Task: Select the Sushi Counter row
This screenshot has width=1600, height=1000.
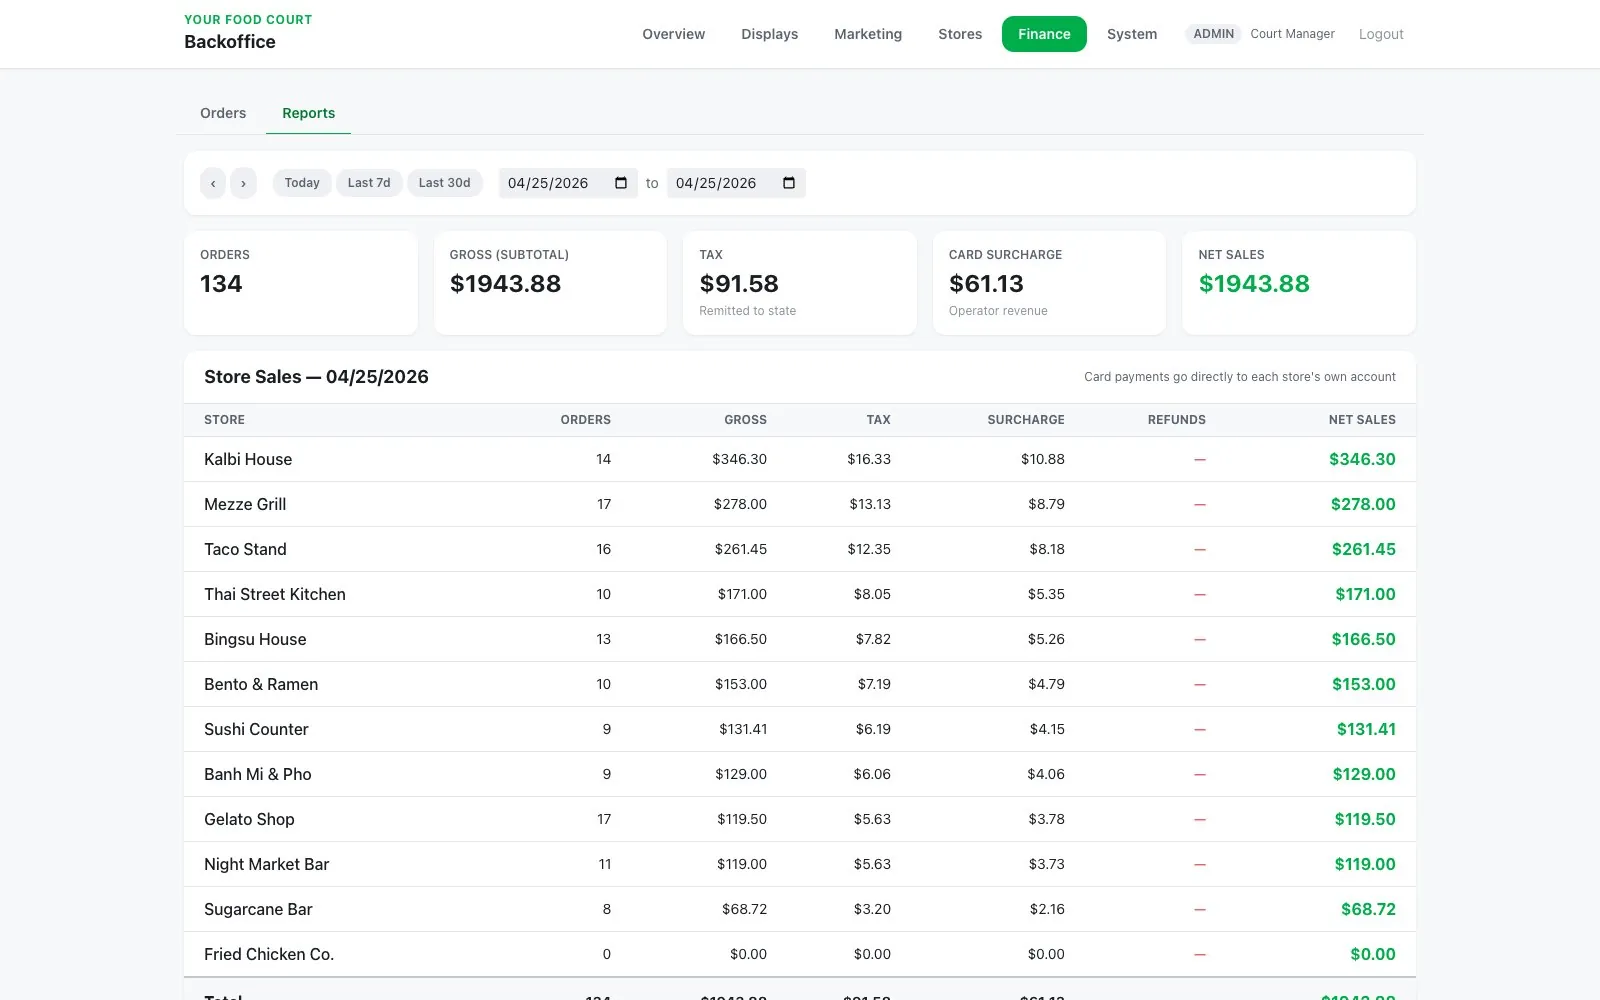Action: coord(800,729)
